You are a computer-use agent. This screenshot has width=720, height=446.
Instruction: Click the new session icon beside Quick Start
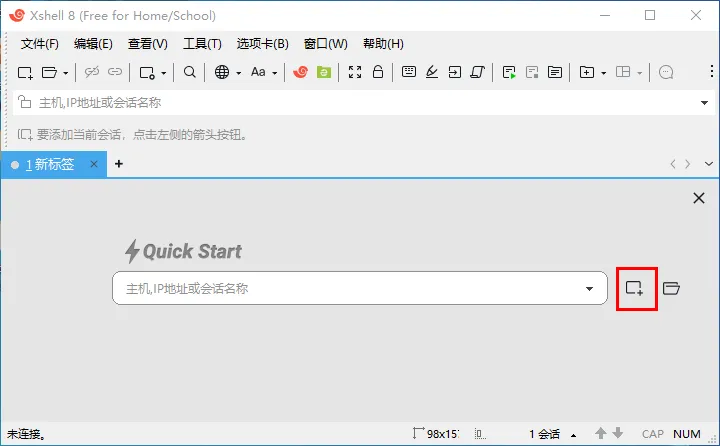(634, 289)
